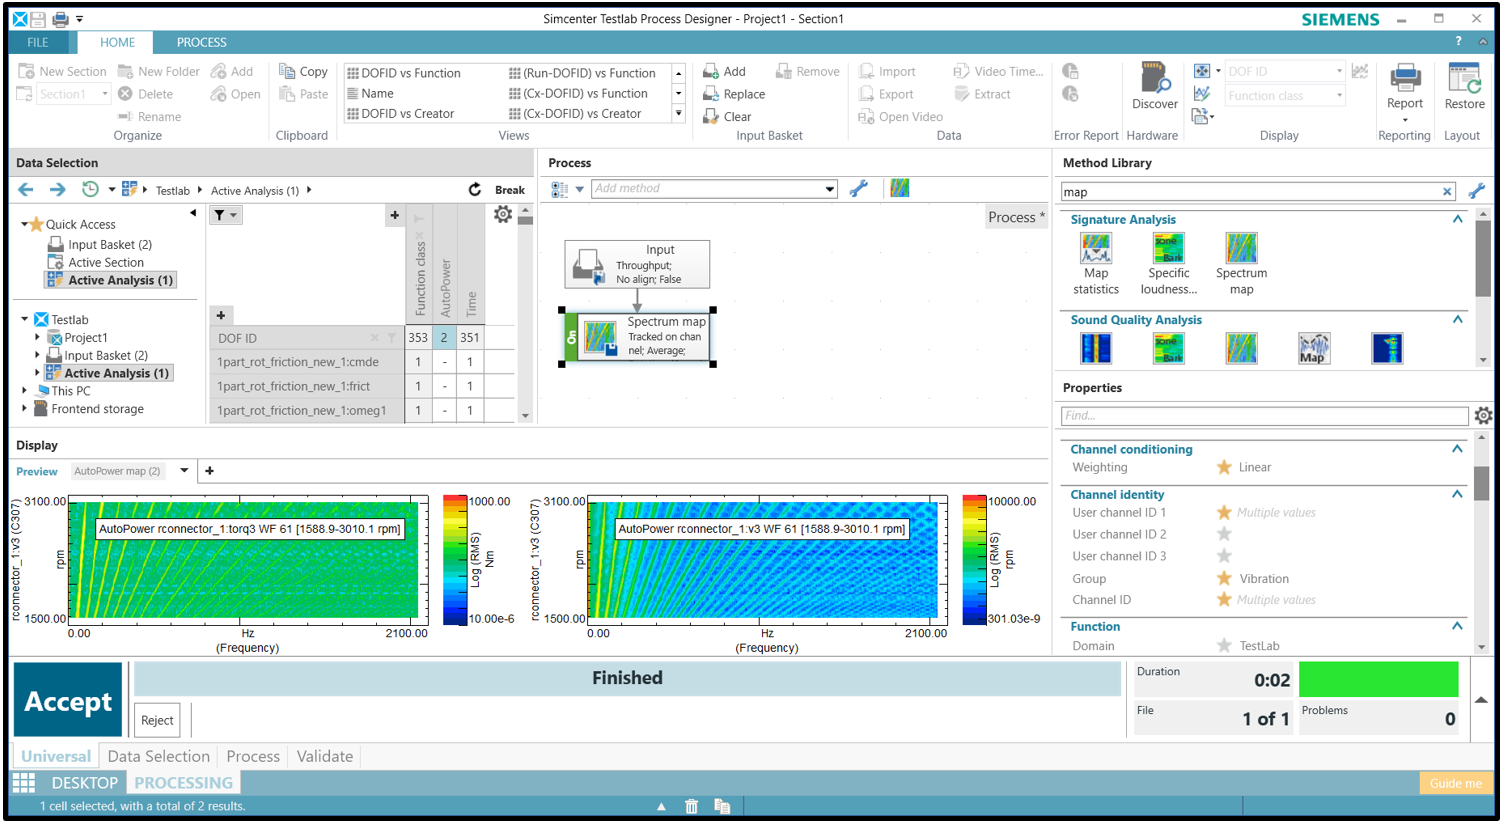Choose the Spectrum map method in the library
The image size is (1500, 824).
pyautogui.click(x=1241, y=248)
